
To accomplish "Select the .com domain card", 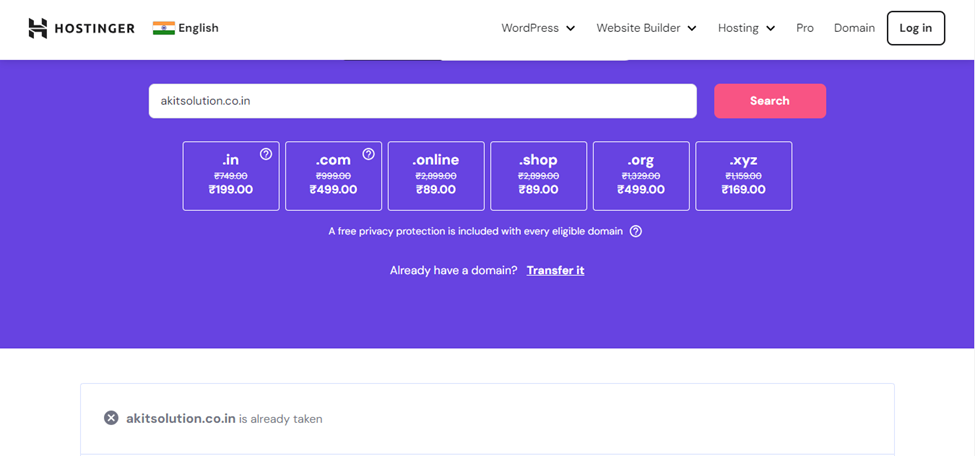I will click(x=333, y=176).
